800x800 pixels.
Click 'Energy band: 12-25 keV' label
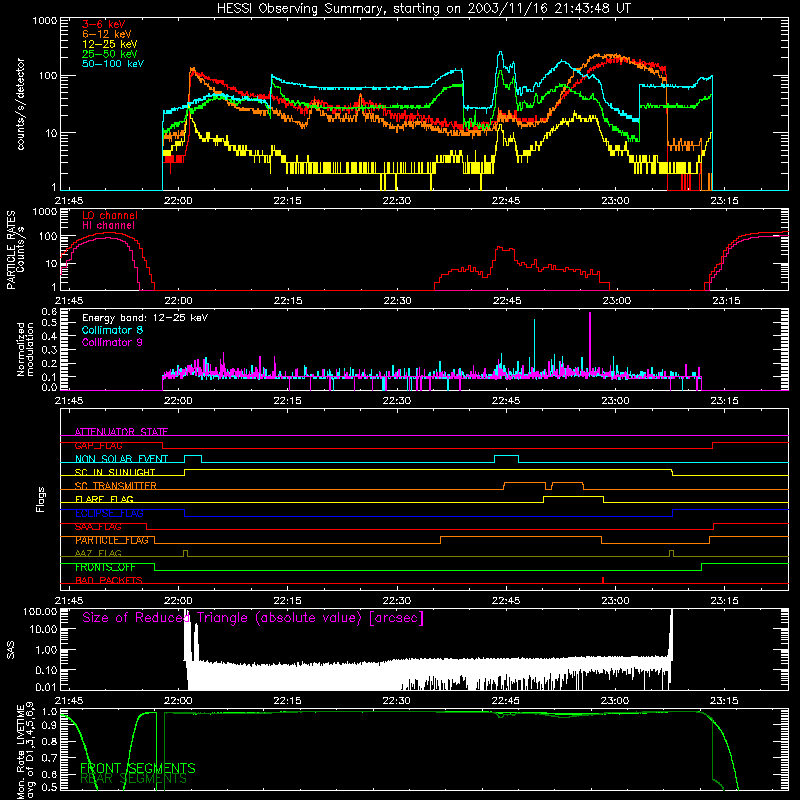145,318
